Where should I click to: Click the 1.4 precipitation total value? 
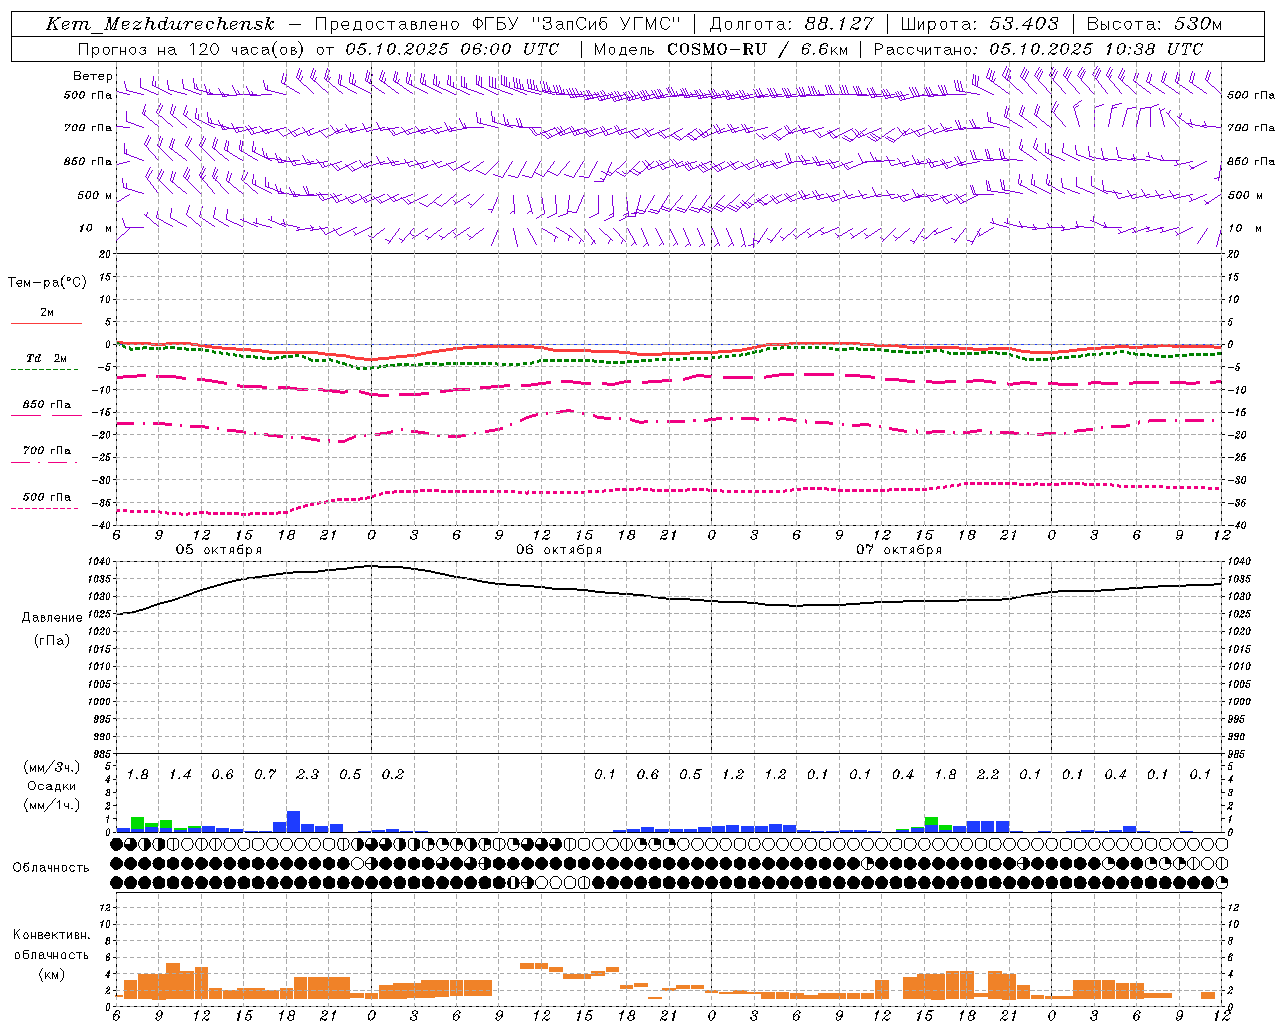(x=180, y=774)
